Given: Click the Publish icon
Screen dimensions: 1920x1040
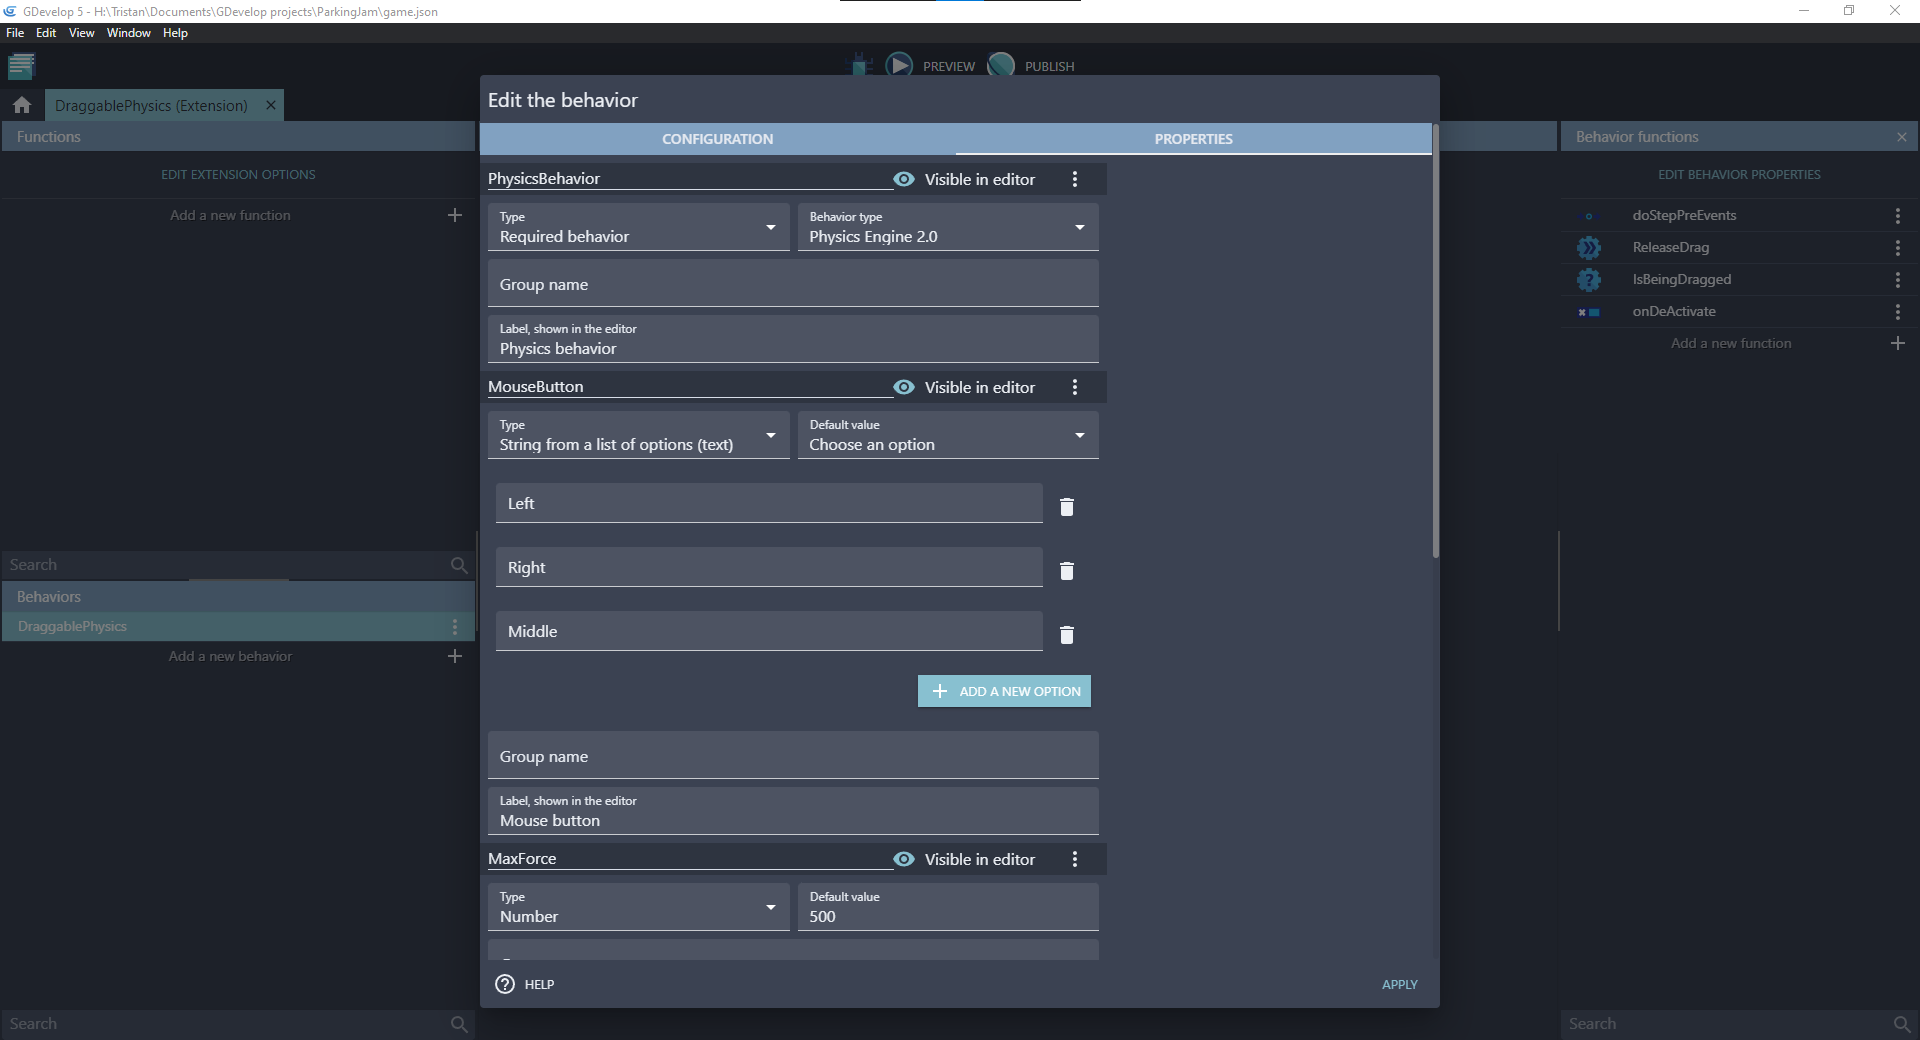Looking at the screenshot, I should (x=1002, y=64).
